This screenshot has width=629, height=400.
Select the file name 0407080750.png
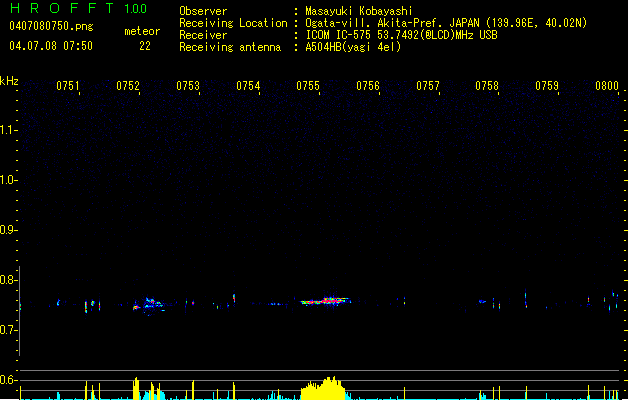pyautogui.click(x=51, y=26)
